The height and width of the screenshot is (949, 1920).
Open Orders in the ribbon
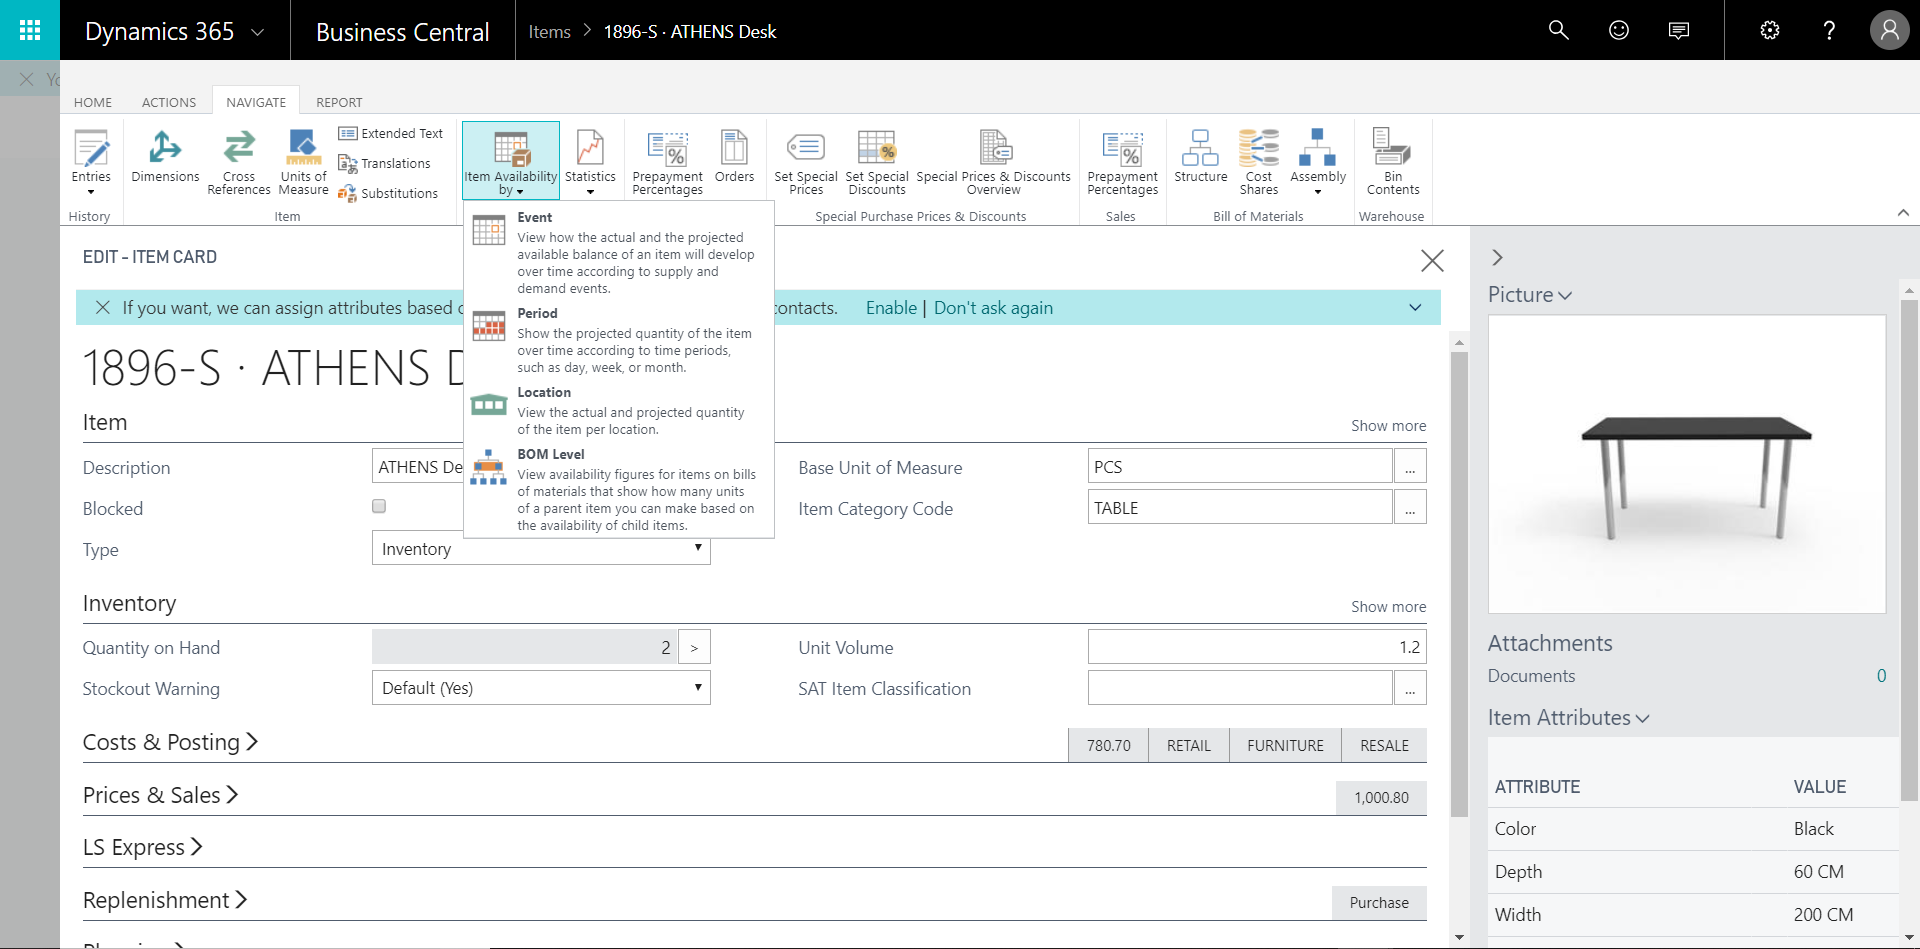click(x=734, y=158)
